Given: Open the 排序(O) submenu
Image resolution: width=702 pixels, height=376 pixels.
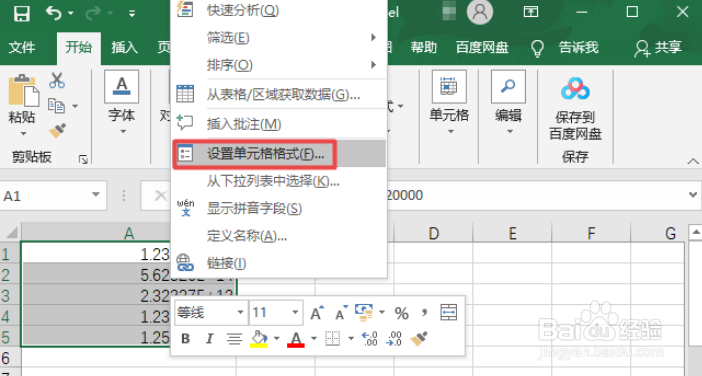Looking at the screenshot, I should pos(278,65).
